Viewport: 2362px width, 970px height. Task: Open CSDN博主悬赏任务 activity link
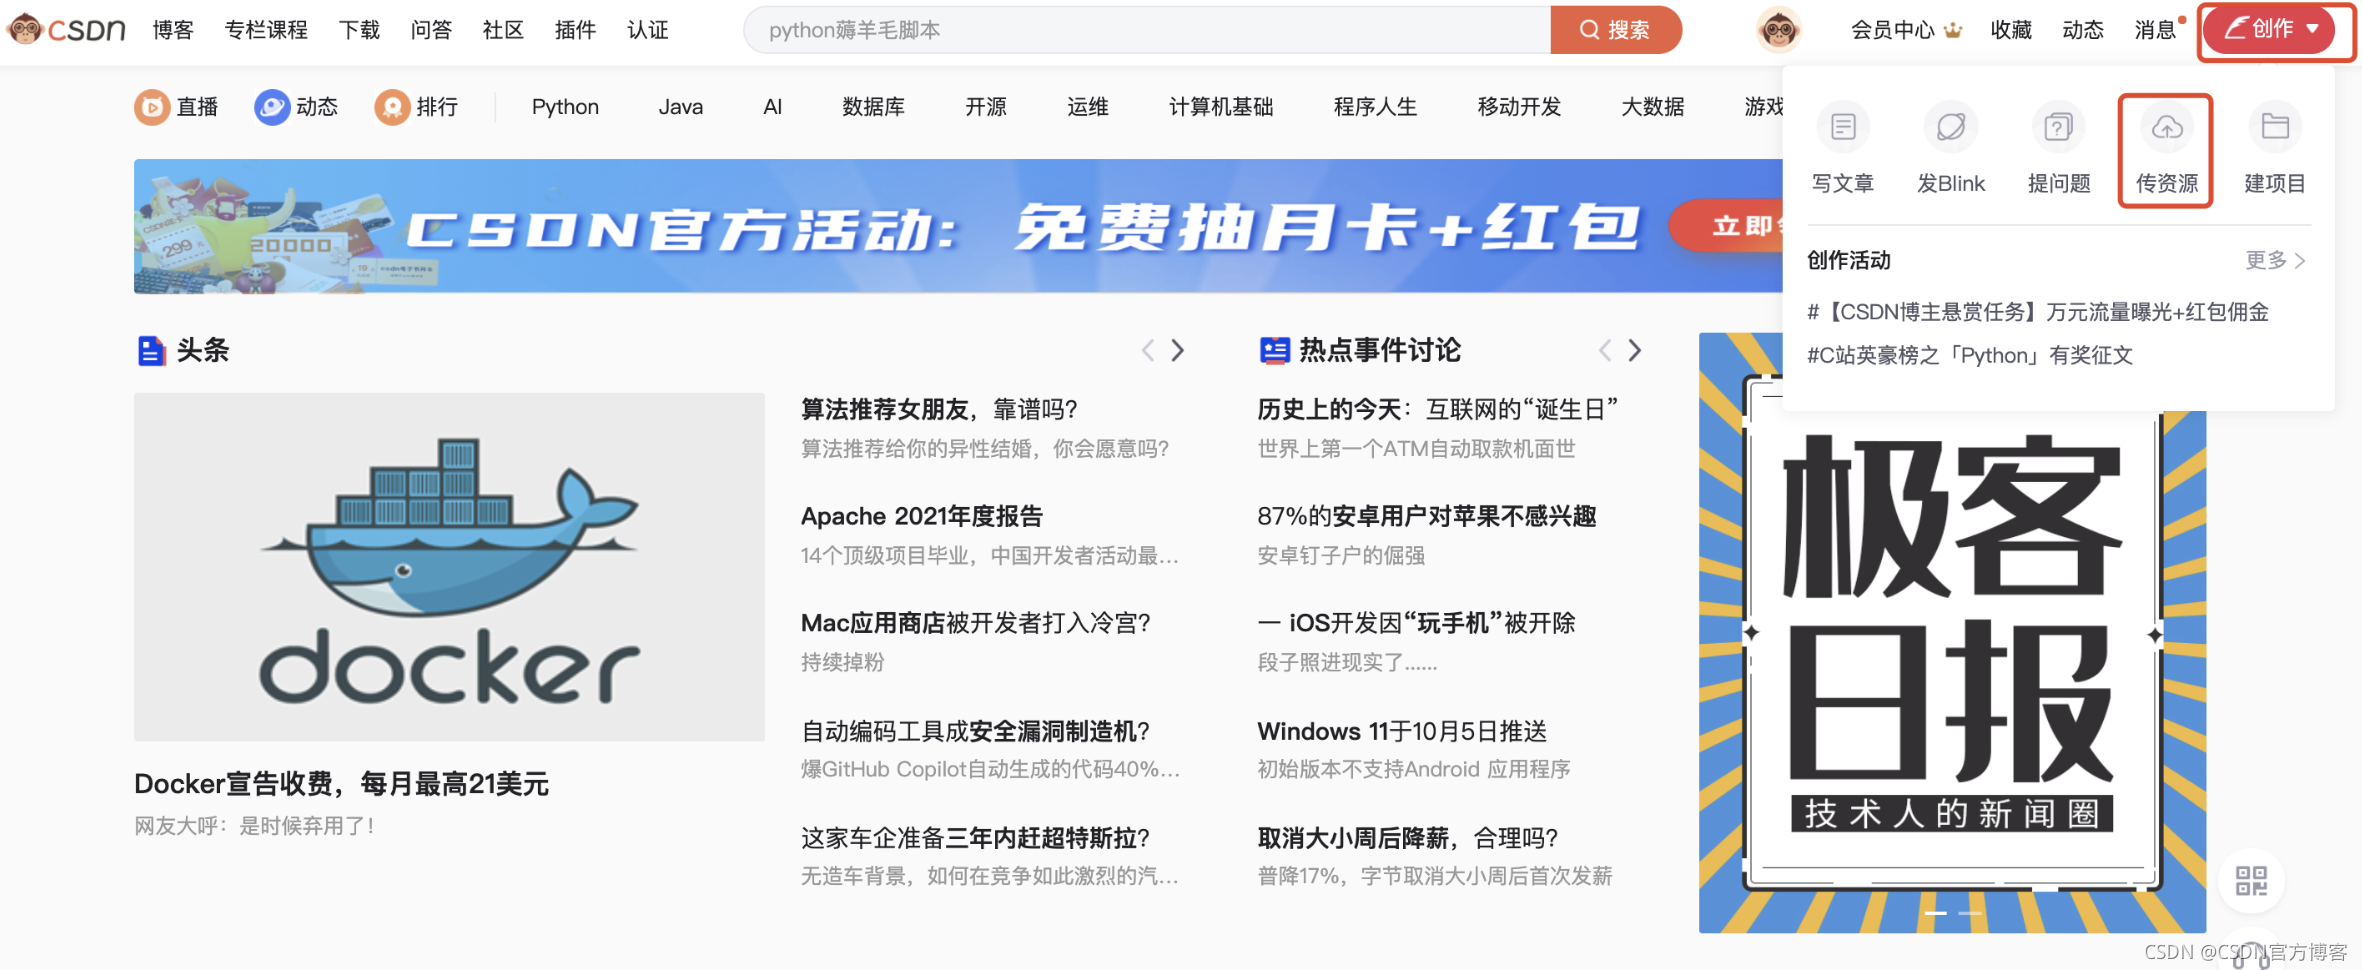pyautogui.click(x=2037, y=312)
